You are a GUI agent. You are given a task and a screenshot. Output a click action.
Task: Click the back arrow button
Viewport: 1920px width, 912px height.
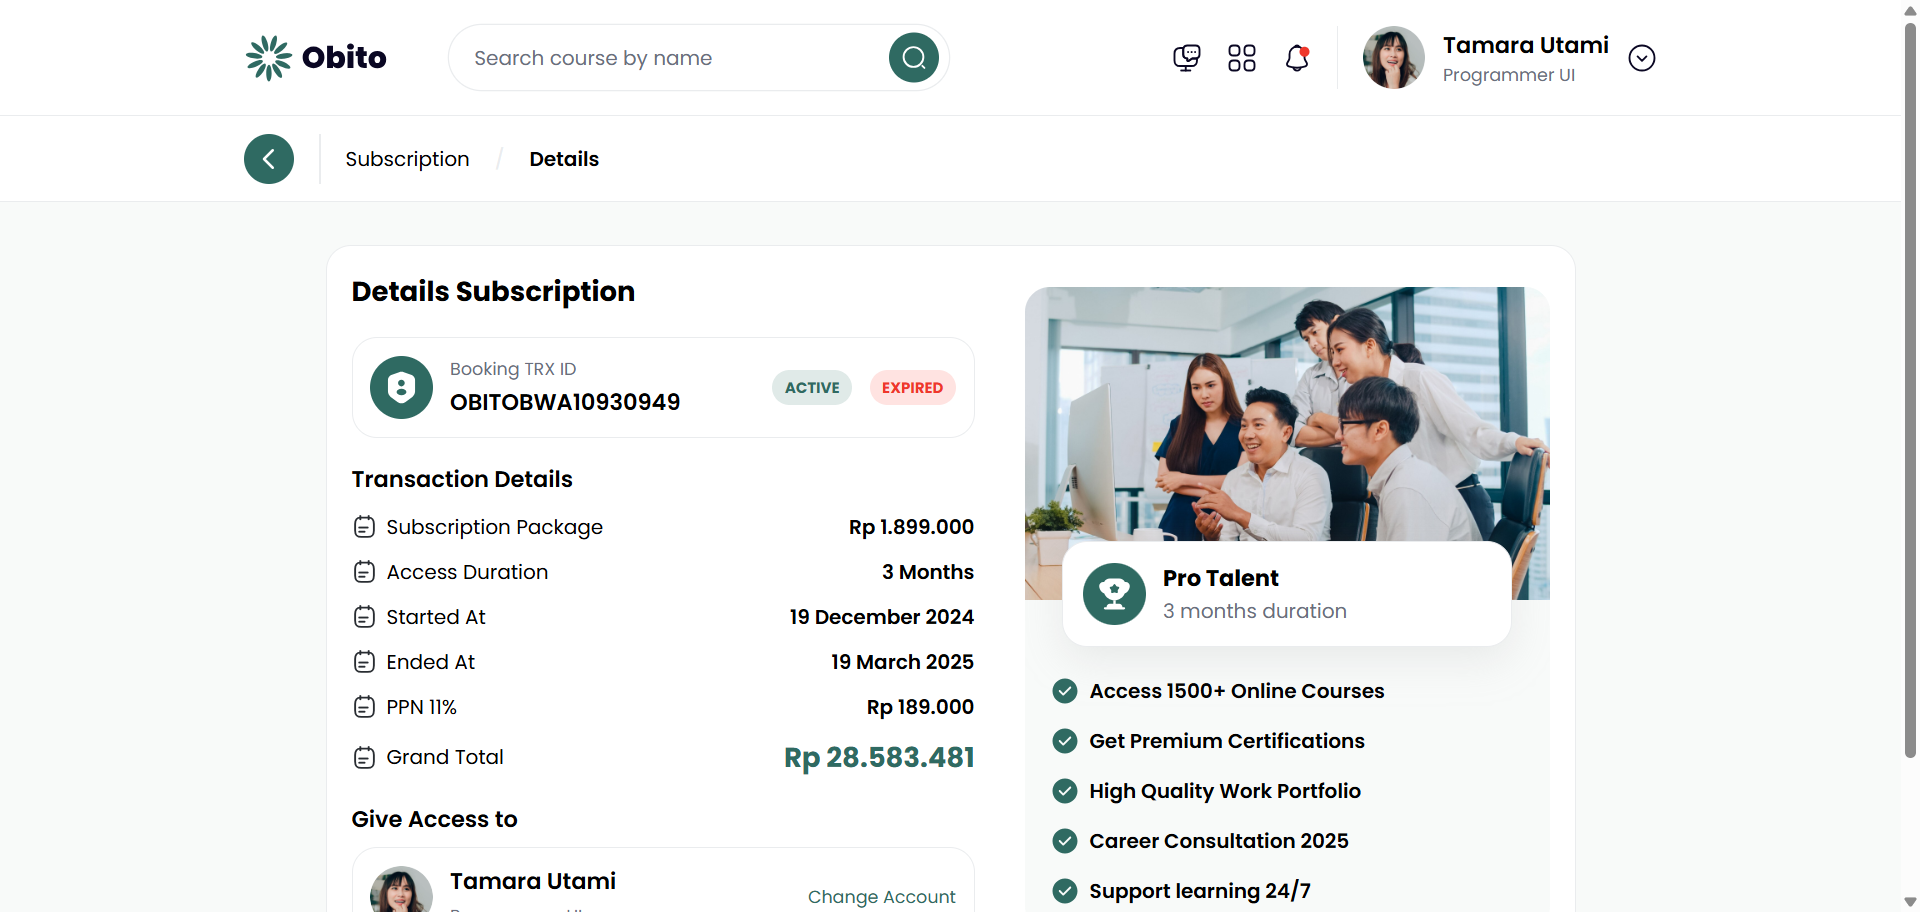pos(269,159)
